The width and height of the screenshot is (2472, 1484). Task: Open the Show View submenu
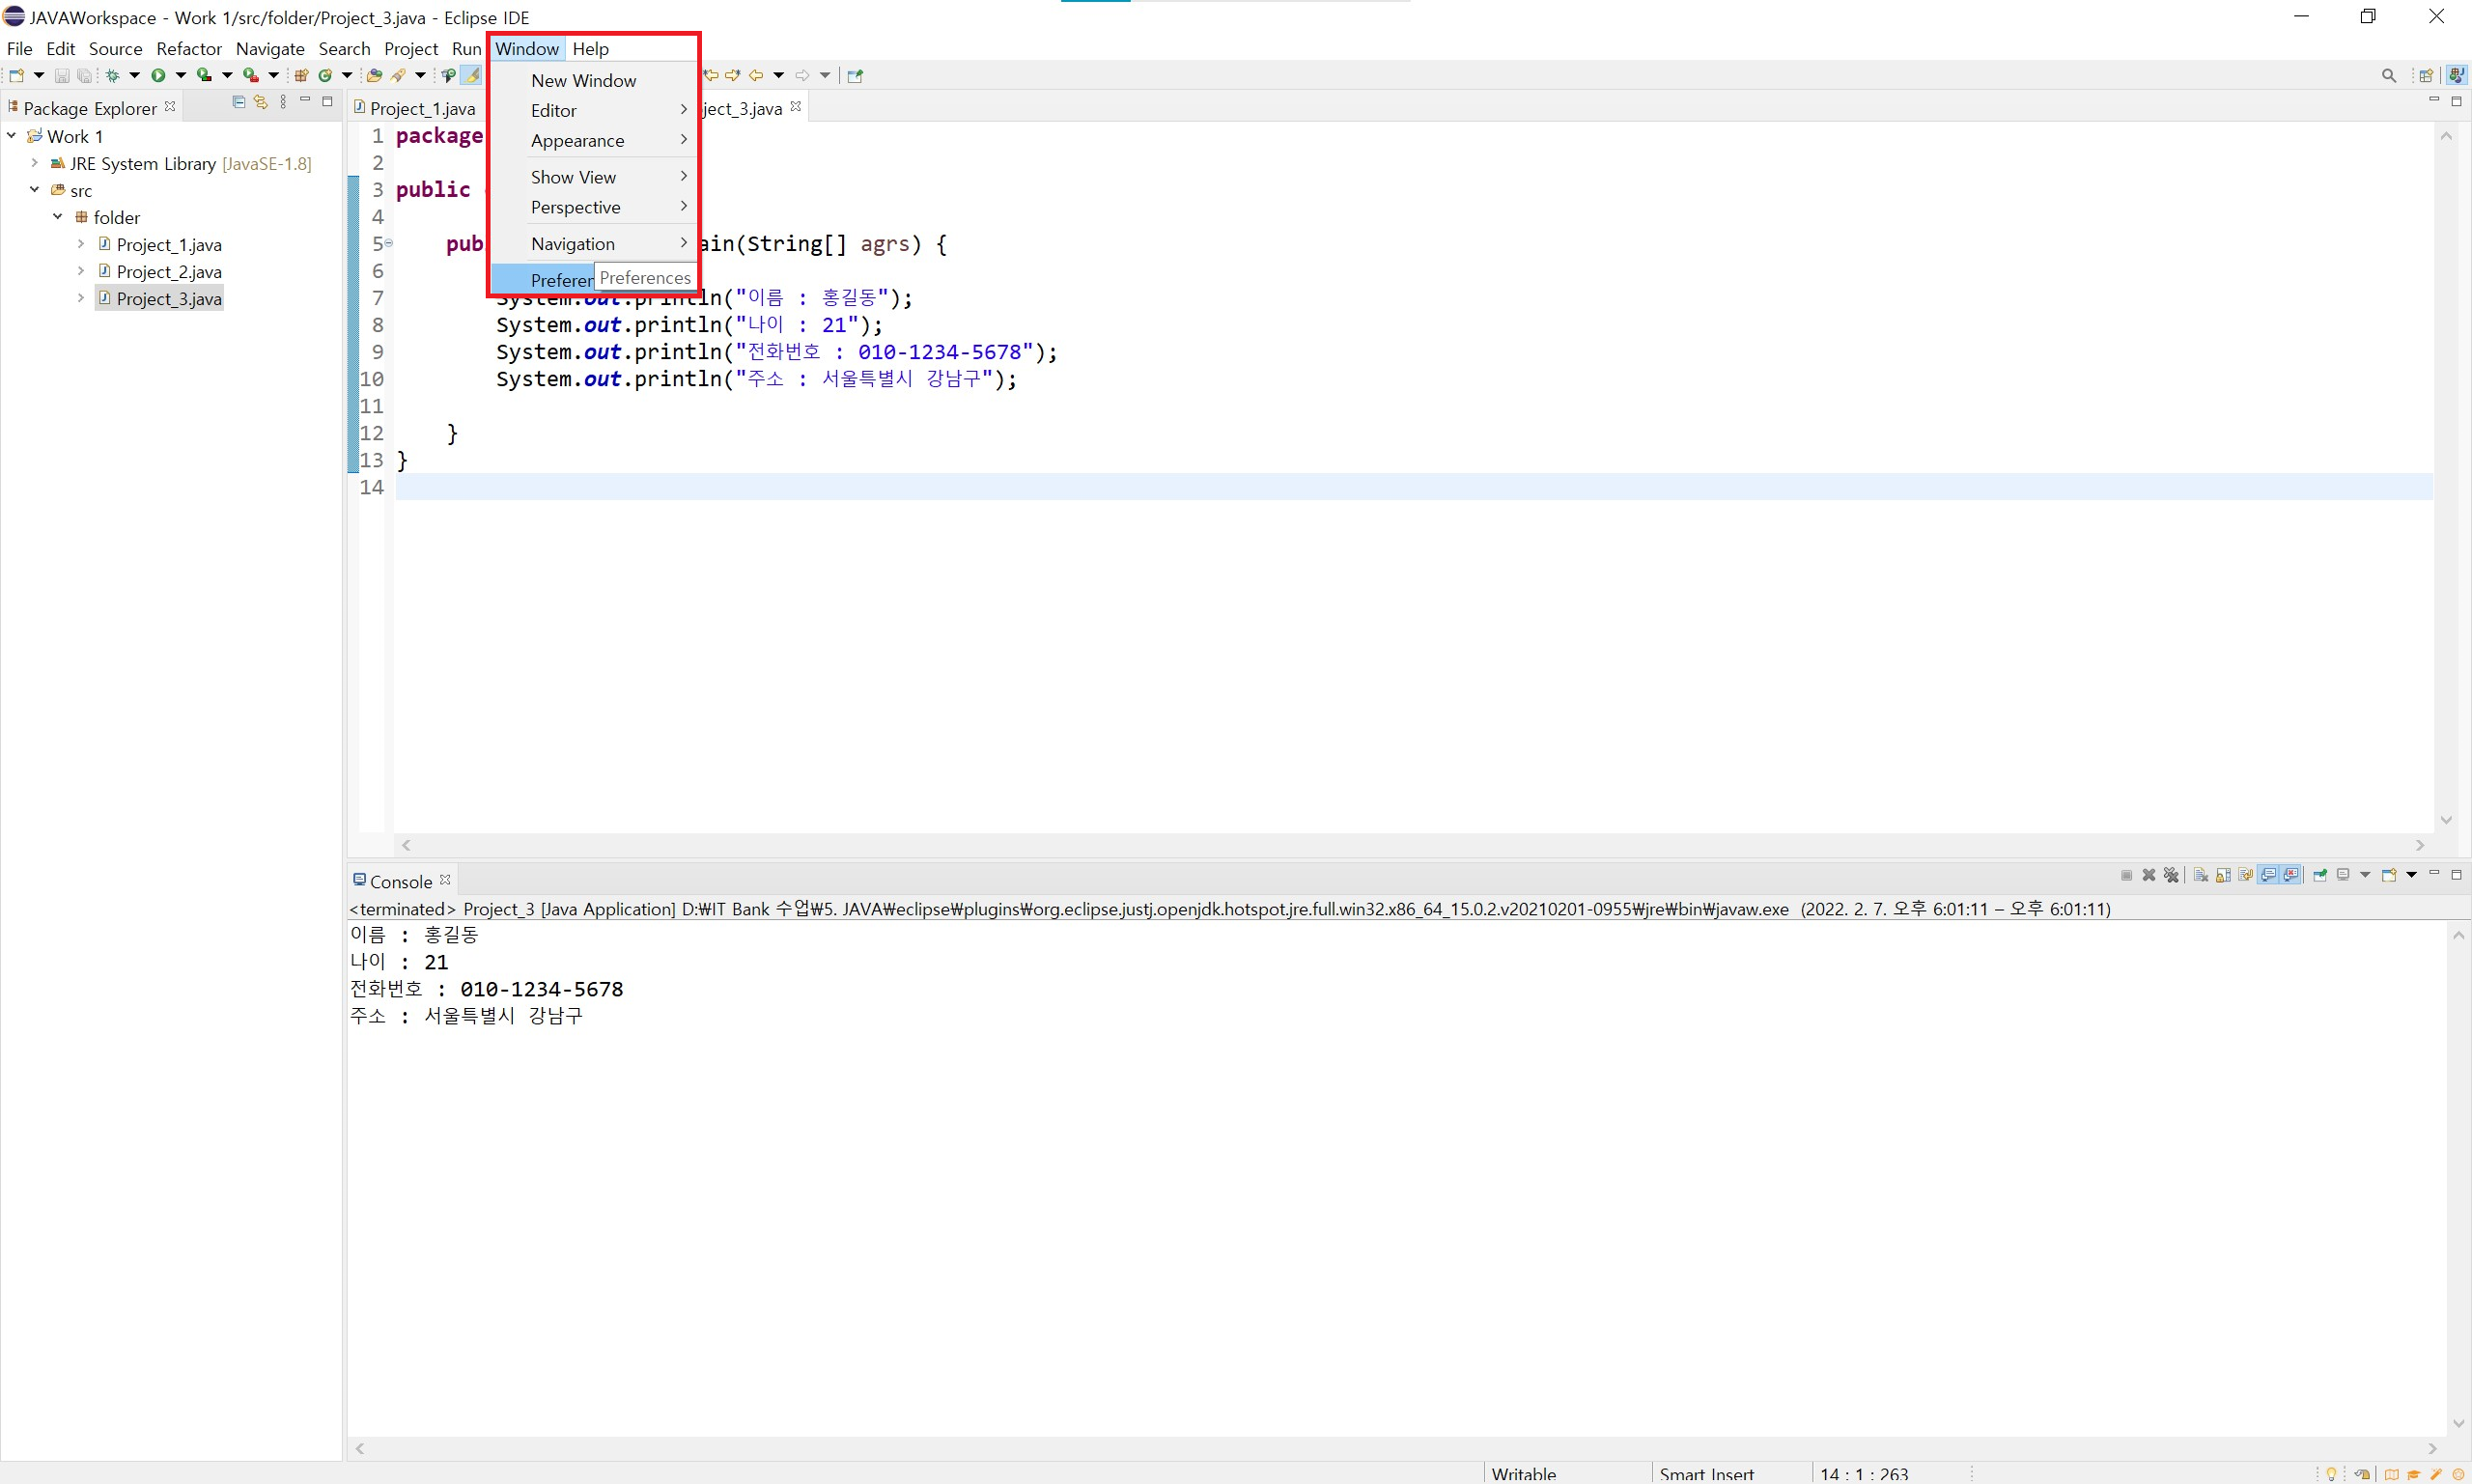(573, 177)
